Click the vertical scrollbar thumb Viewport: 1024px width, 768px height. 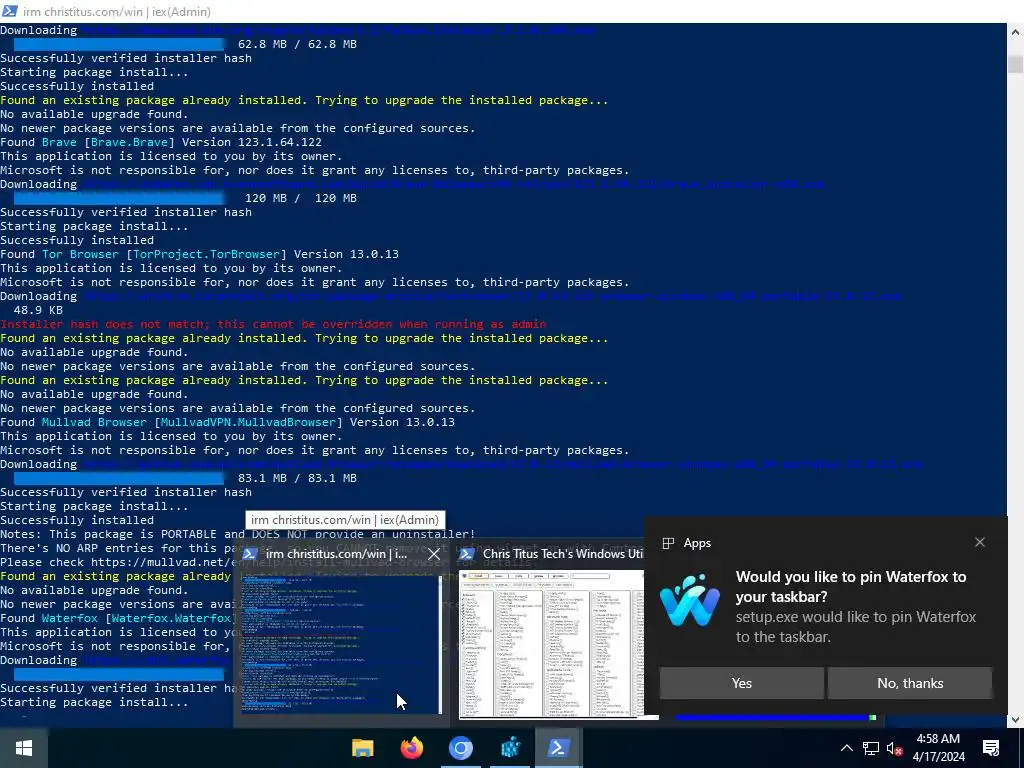[x=1016, y=65]
